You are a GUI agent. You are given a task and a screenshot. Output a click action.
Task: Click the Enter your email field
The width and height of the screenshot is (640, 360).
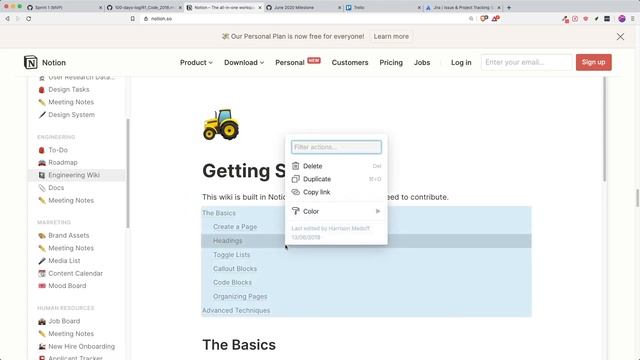pos(527,62)
